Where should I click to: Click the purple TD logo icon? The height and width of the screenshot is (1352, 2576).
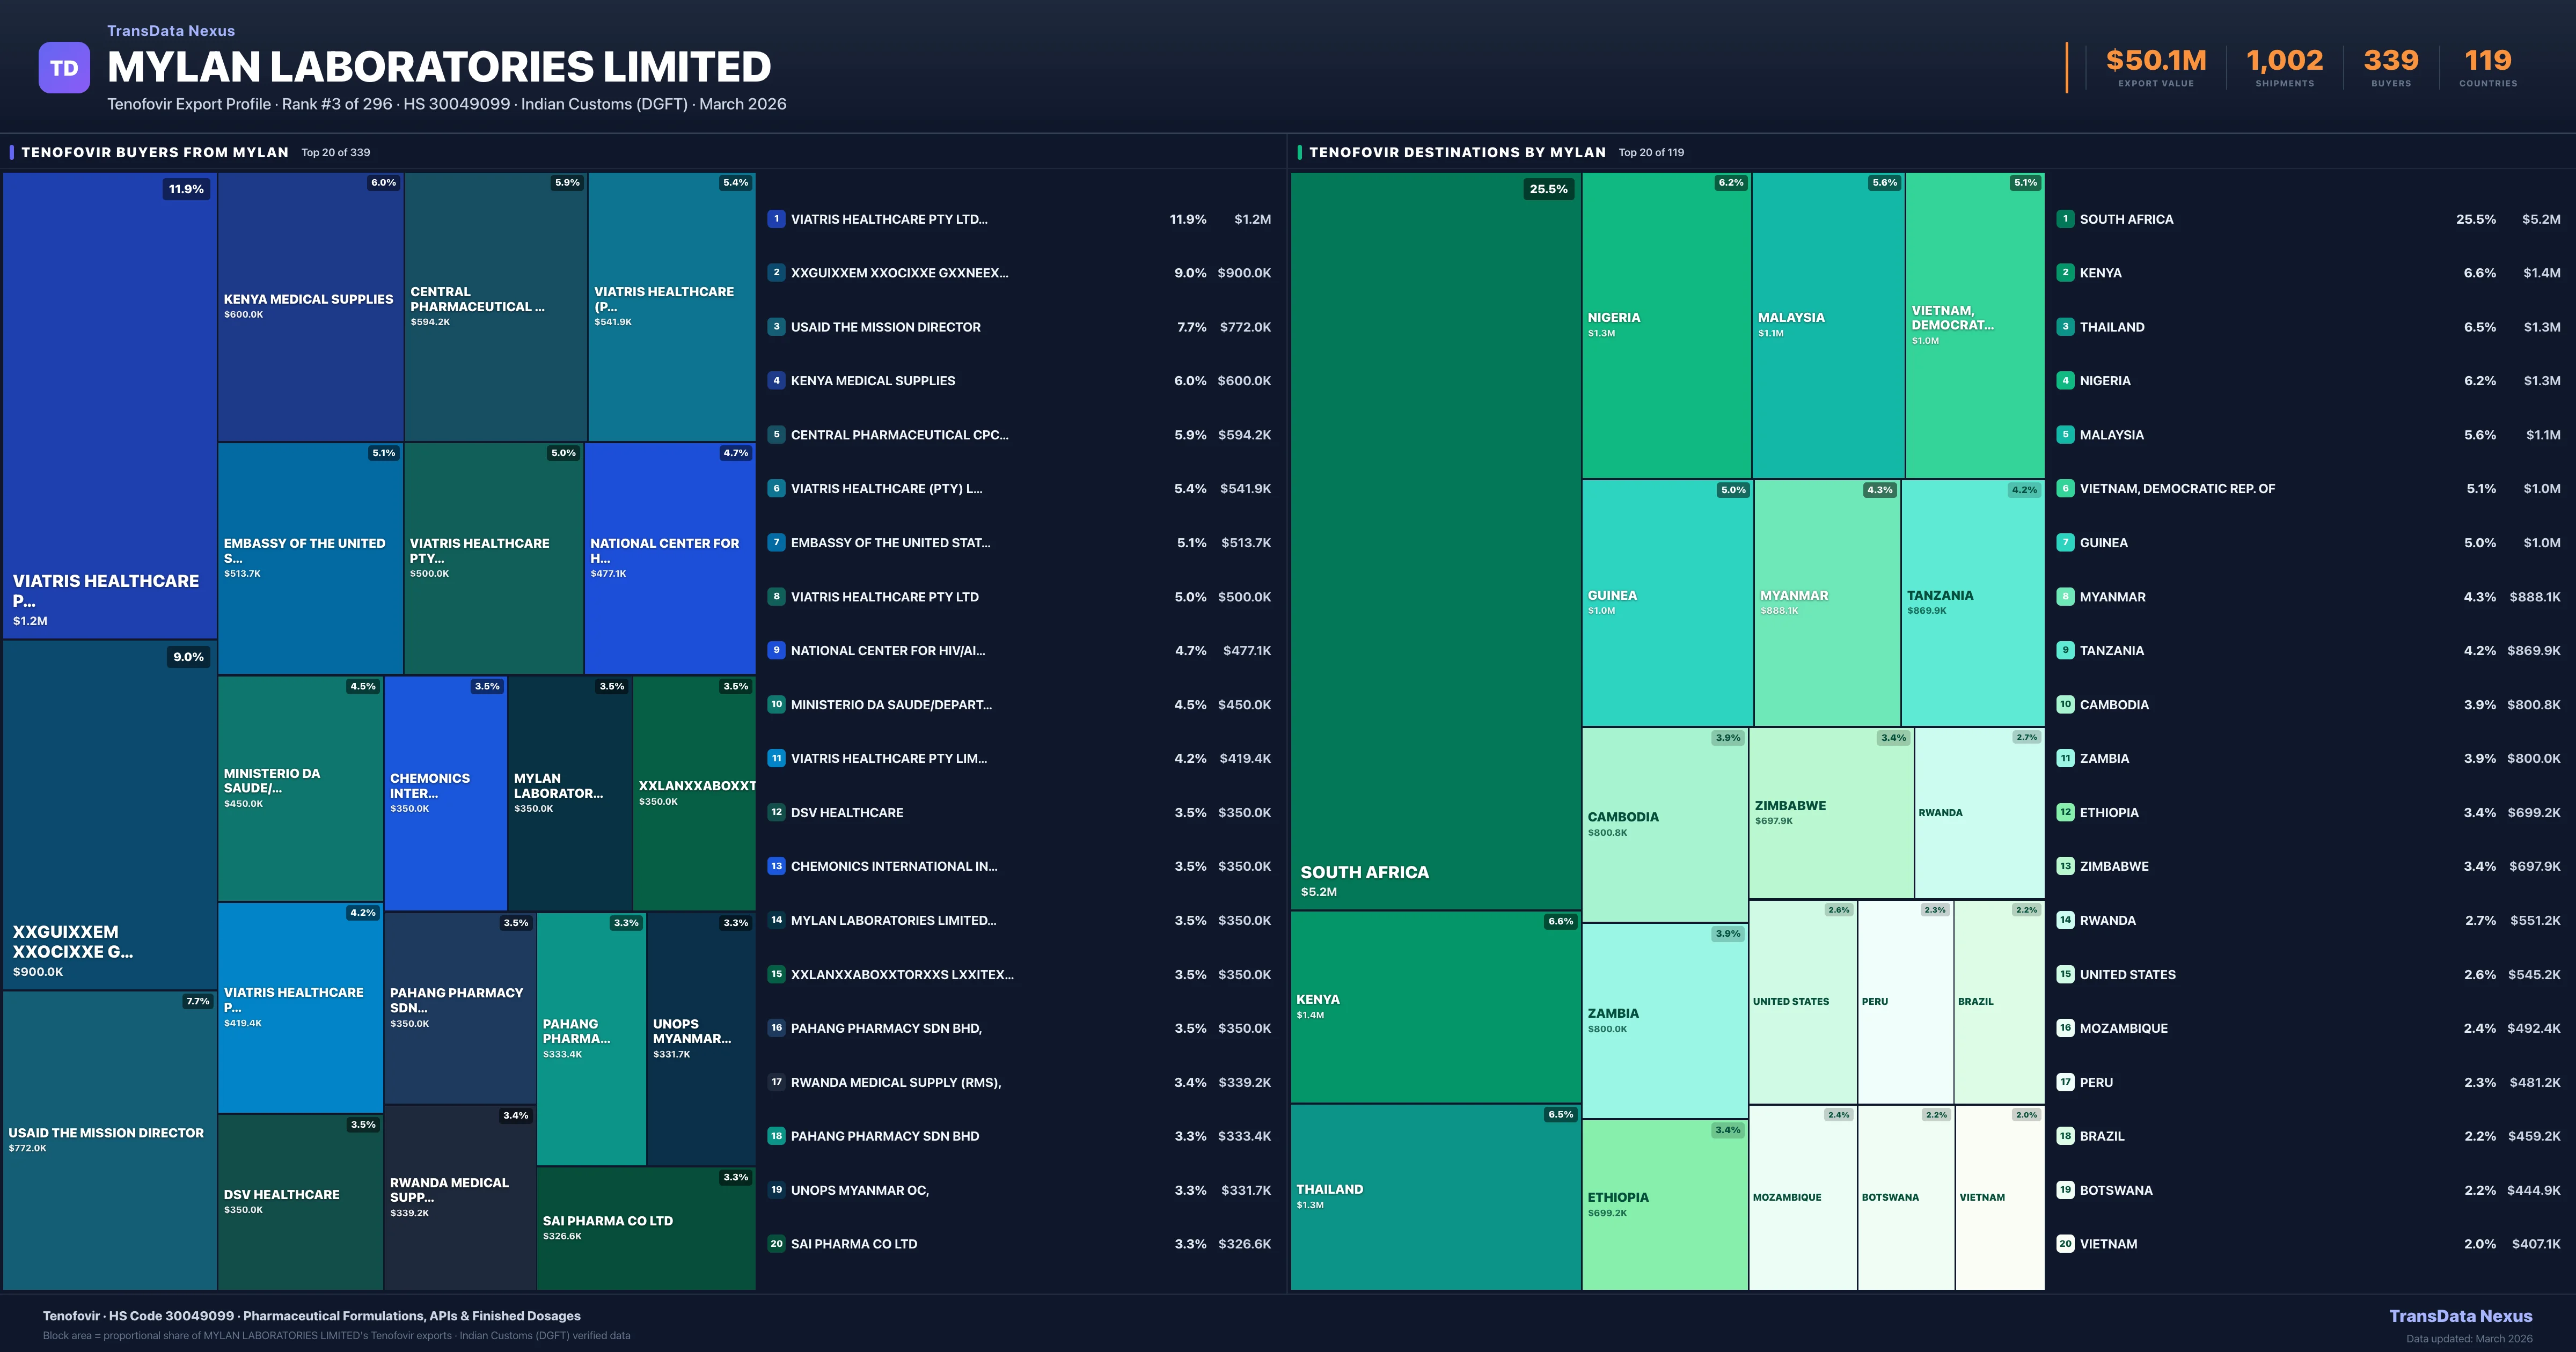64,68
